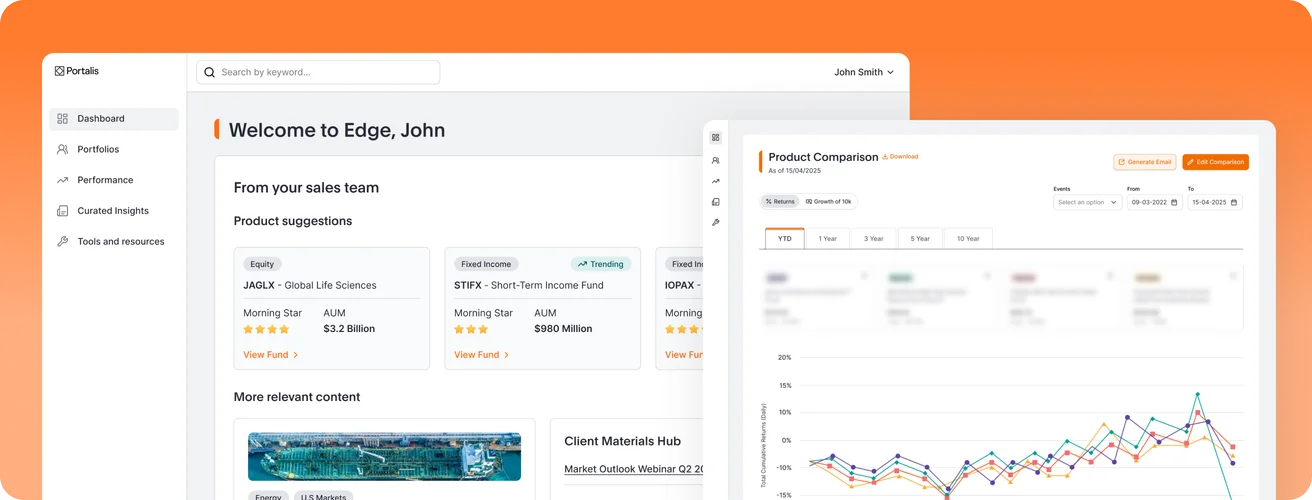
Task: Open Performance in the left sidebar
Action: point(114,180)
